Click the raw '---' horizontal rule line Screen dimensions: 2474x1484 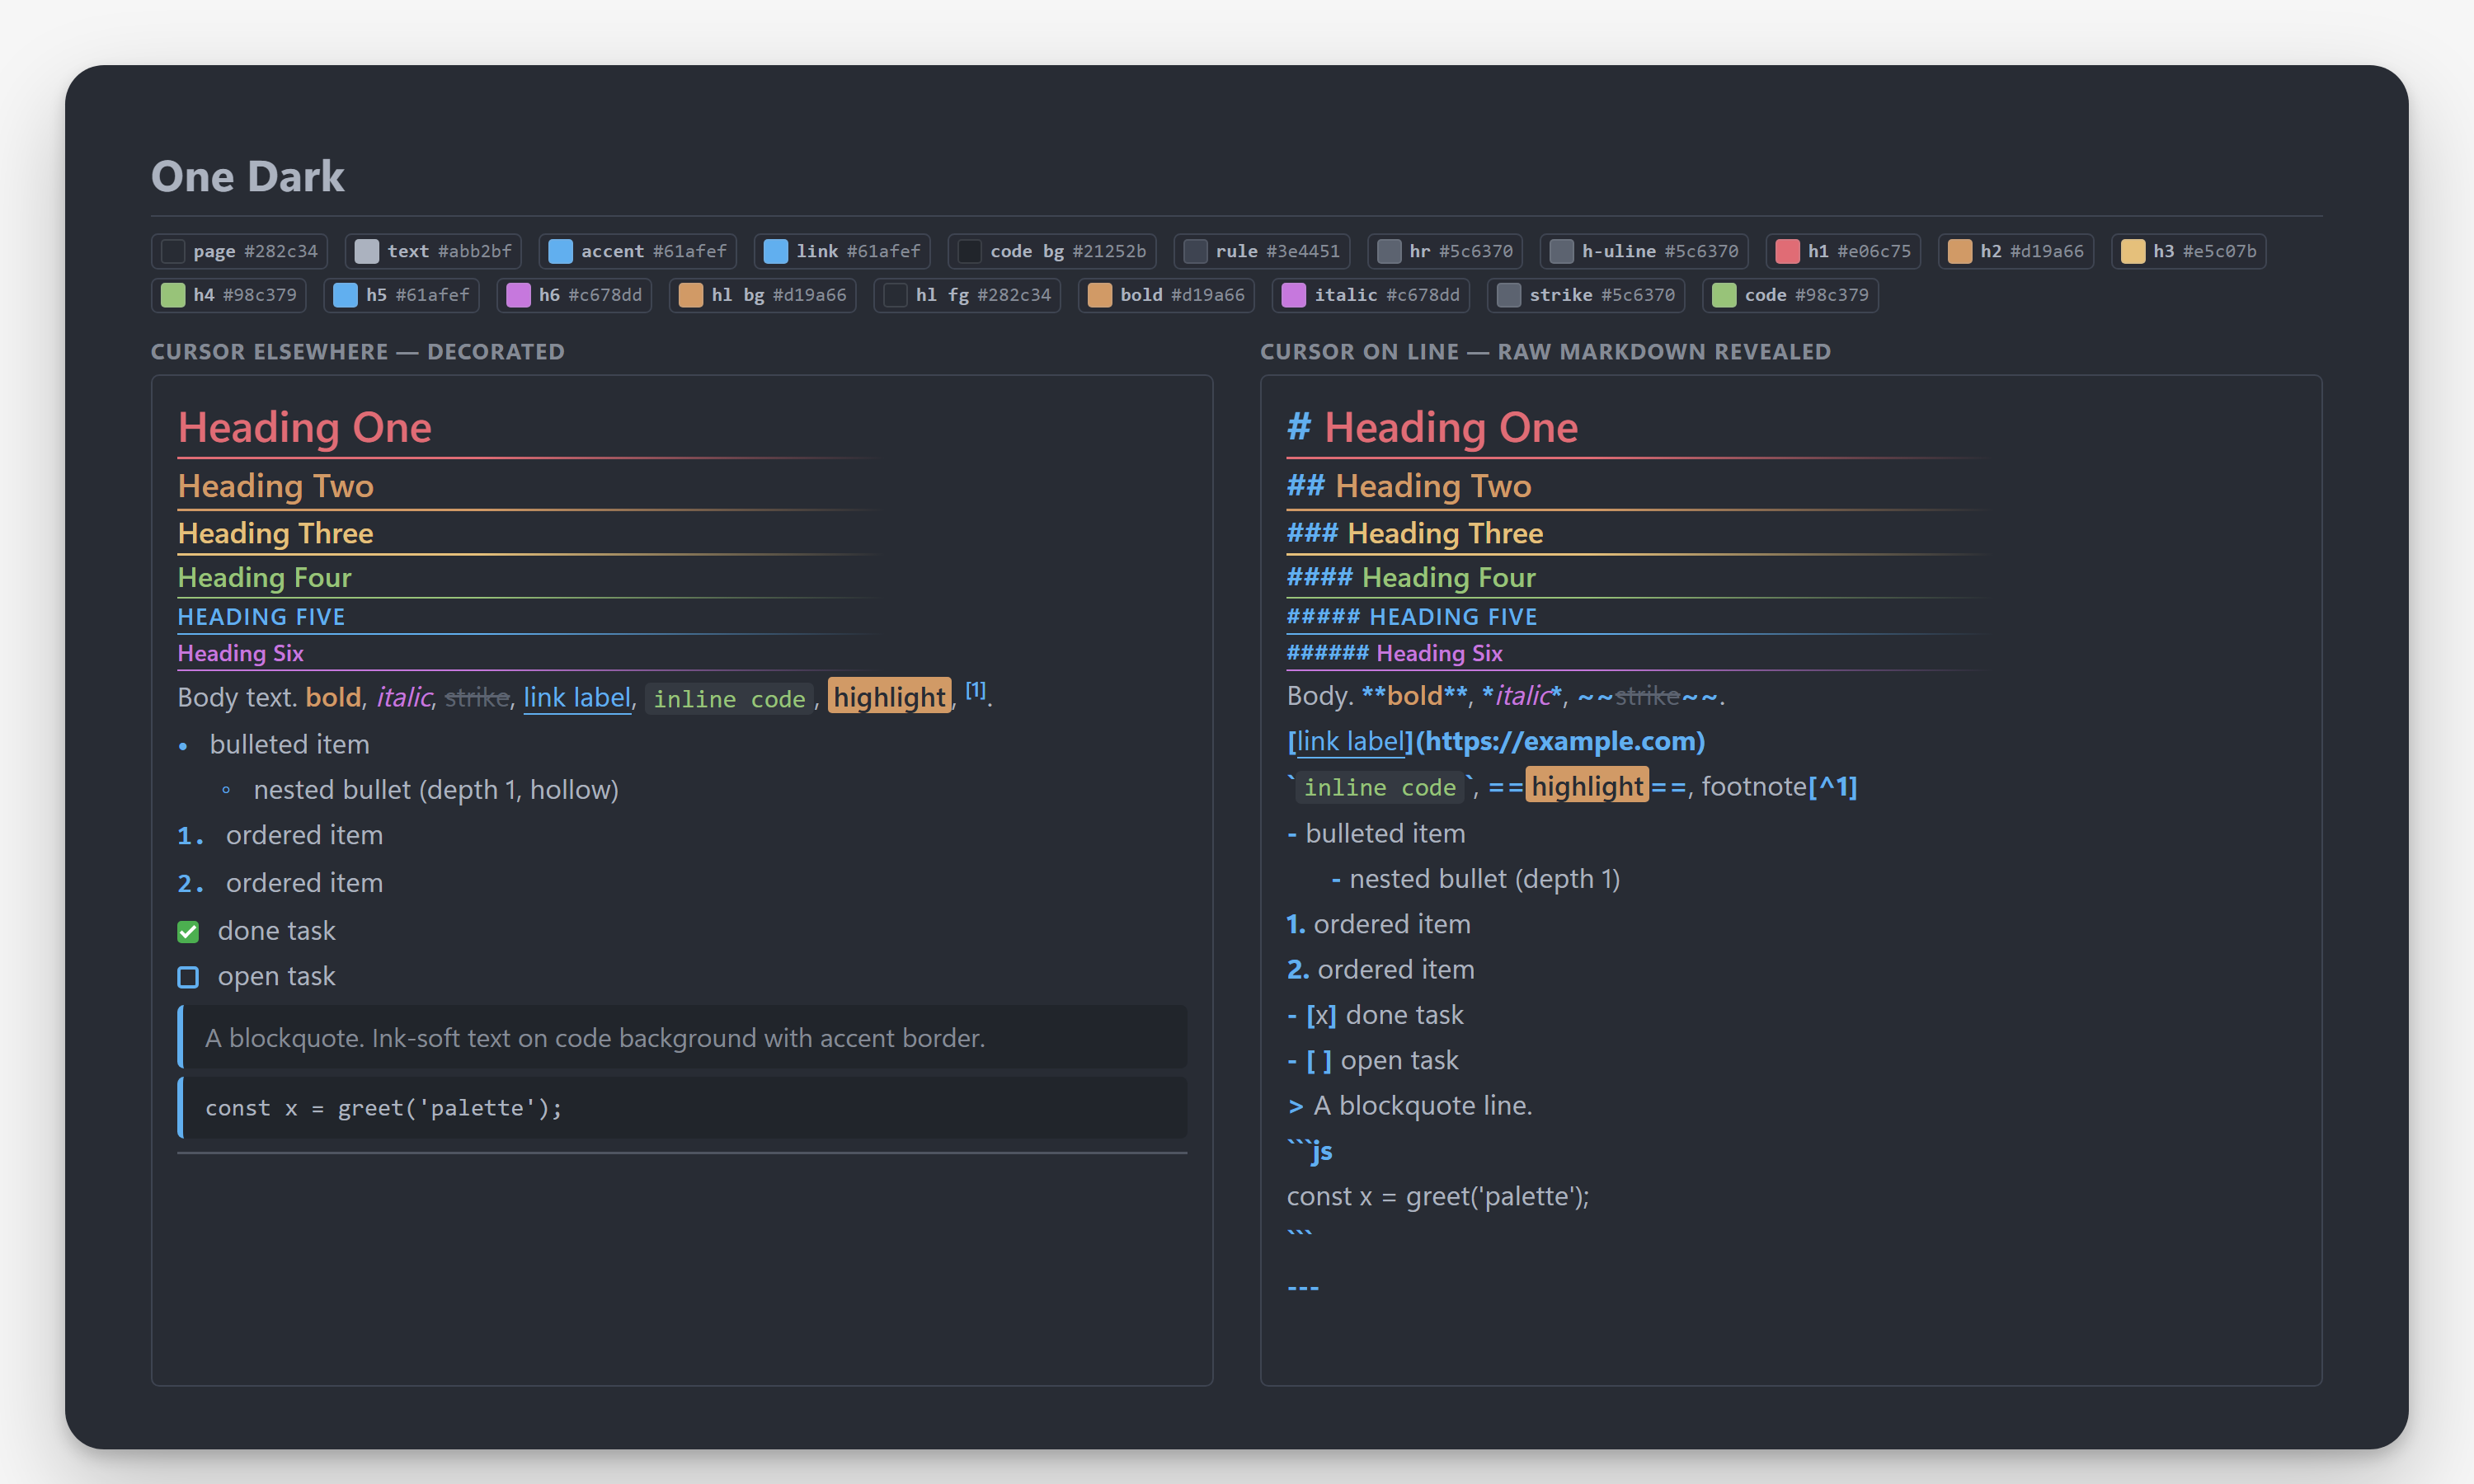[x=1303, y=1288]
